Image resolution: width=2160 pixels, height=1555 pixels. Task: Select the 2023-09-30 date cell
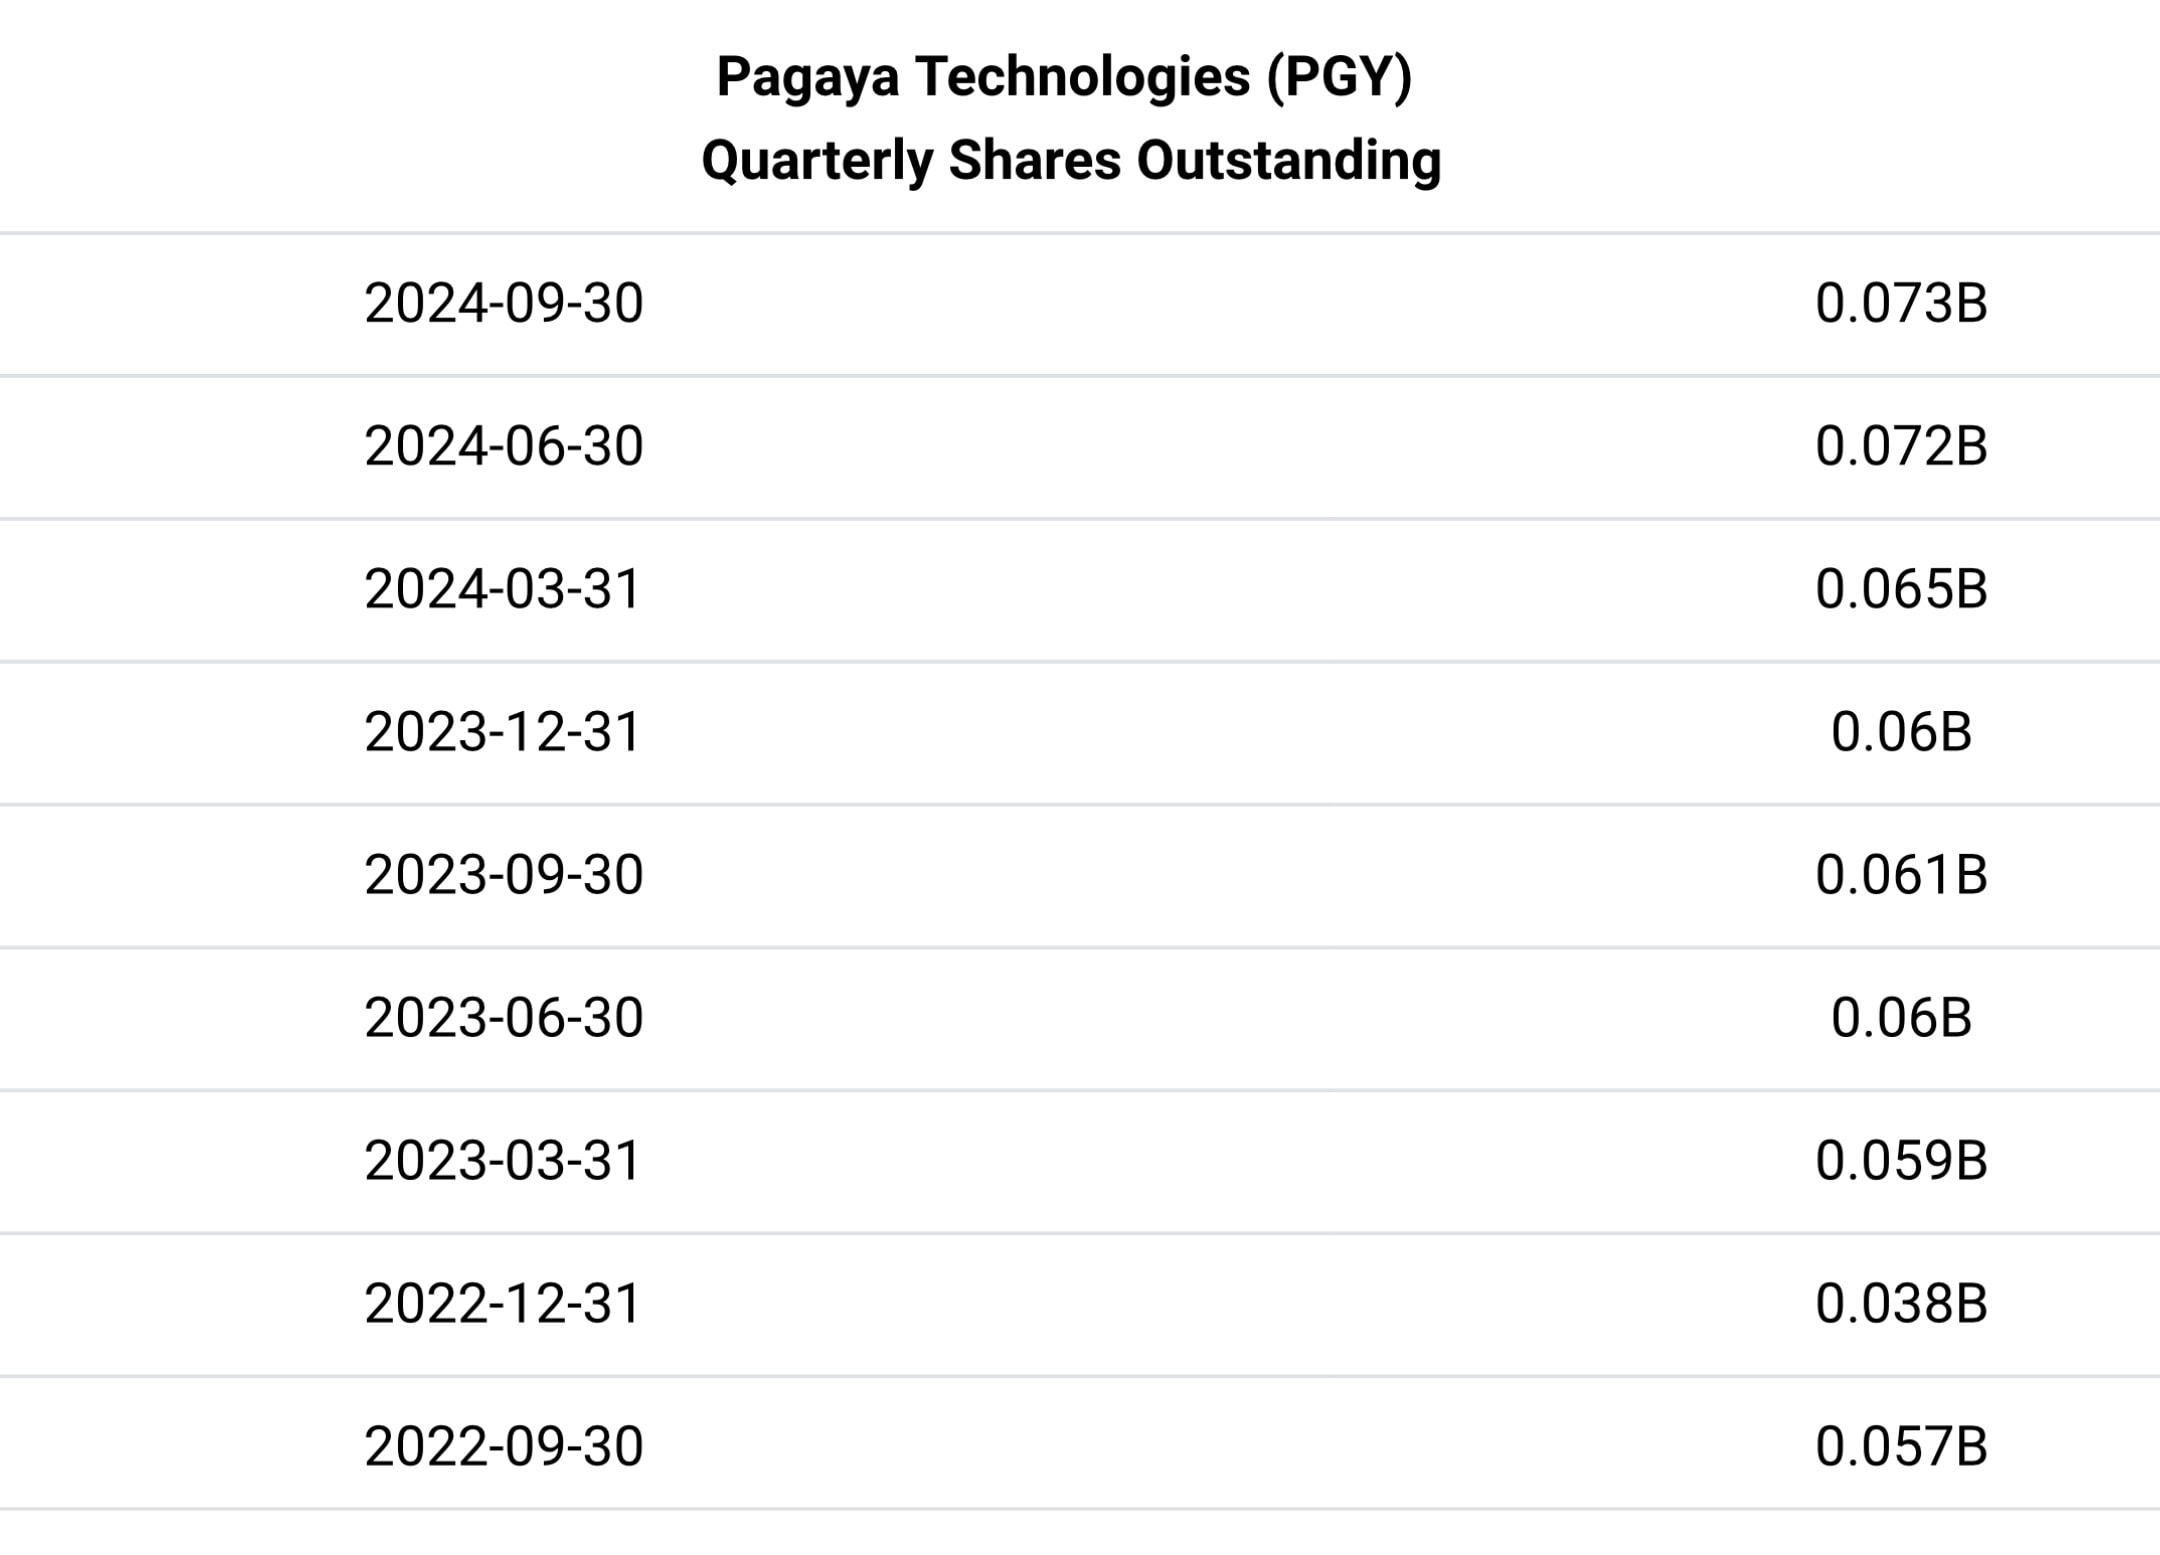point(503,875)
